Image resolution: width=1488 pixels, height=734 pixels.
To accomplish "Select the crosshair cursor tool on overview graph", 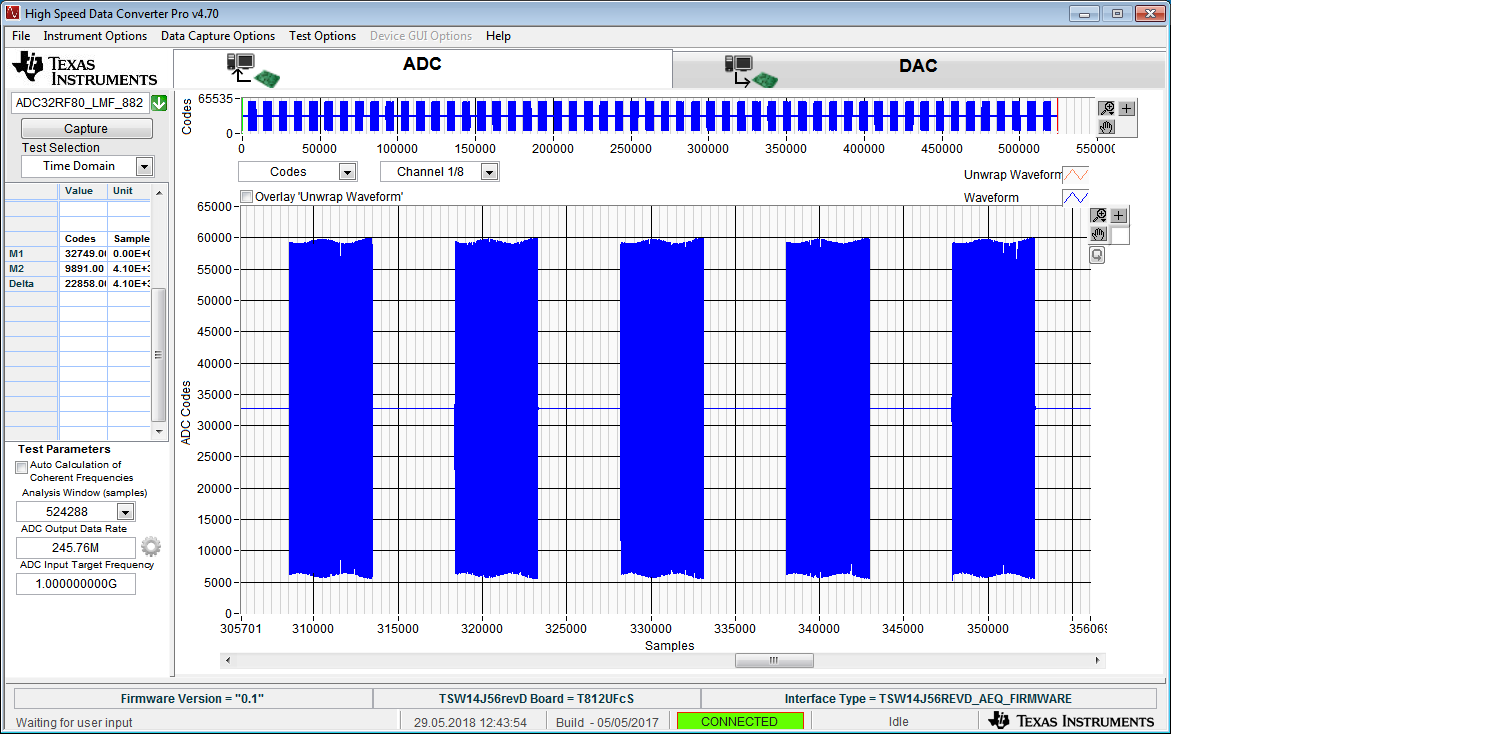I will (x=1126, y=108).
